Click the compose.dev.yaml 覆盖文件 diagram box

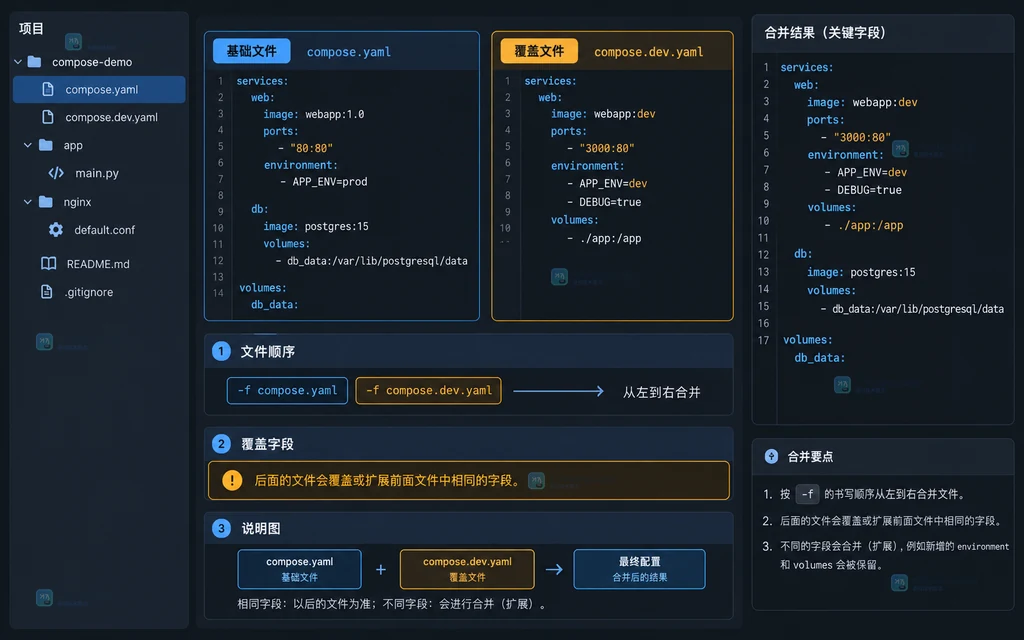pyautogui.click(x=467, y=569)
